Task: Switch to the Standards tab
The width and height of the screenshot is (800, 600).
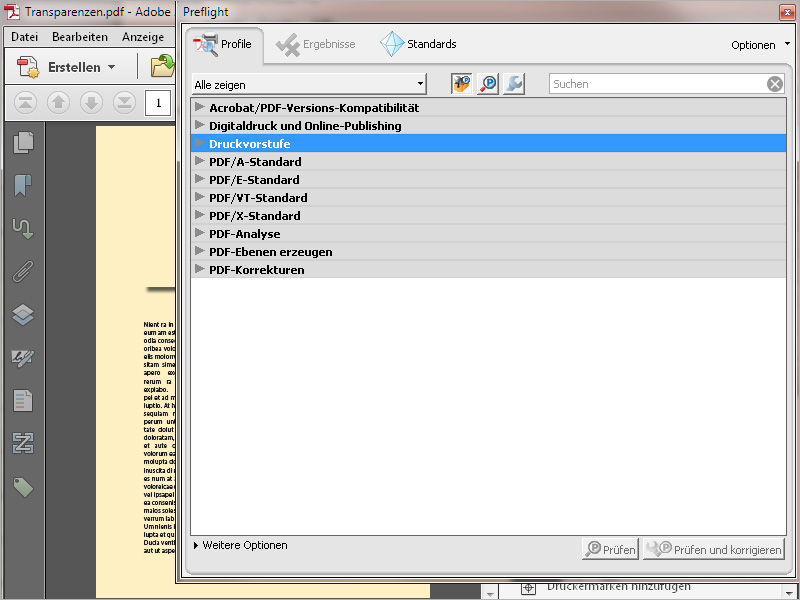Action: coord(424,44)
